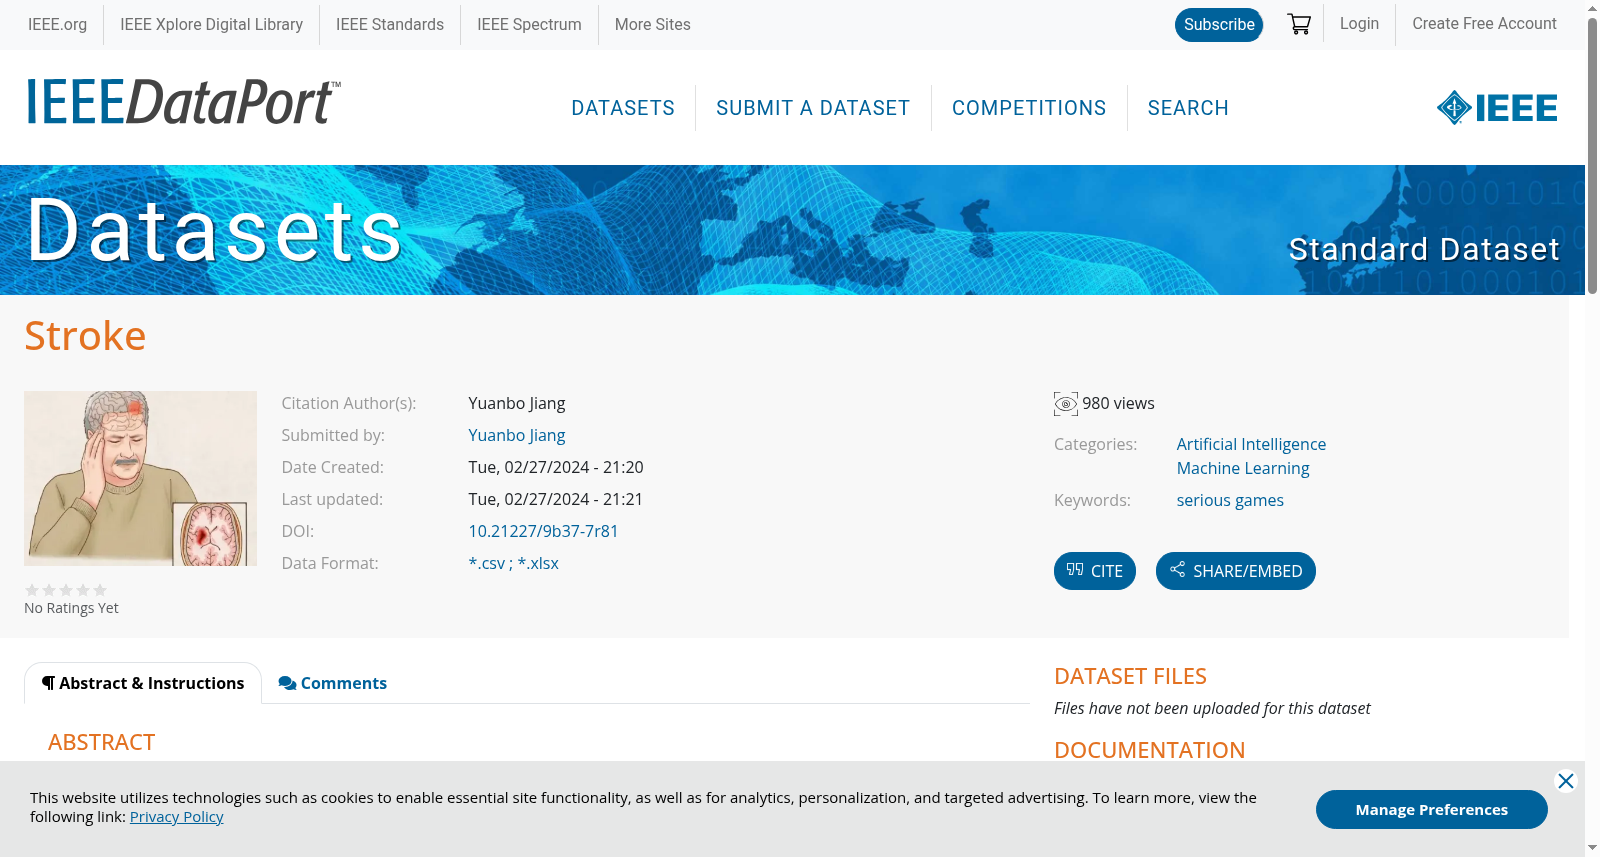The image size is (1600, 857).
Task: Click the serious games keyword
Action: click(x=1230, y=501)
